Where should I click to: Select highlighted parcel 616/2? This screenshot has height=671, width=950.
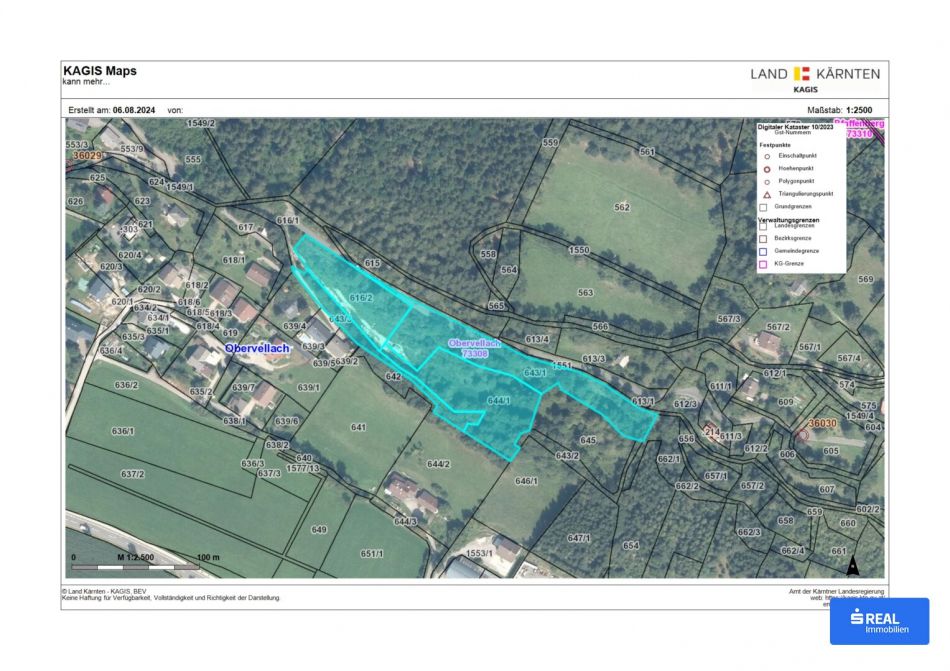coord(360,298)
